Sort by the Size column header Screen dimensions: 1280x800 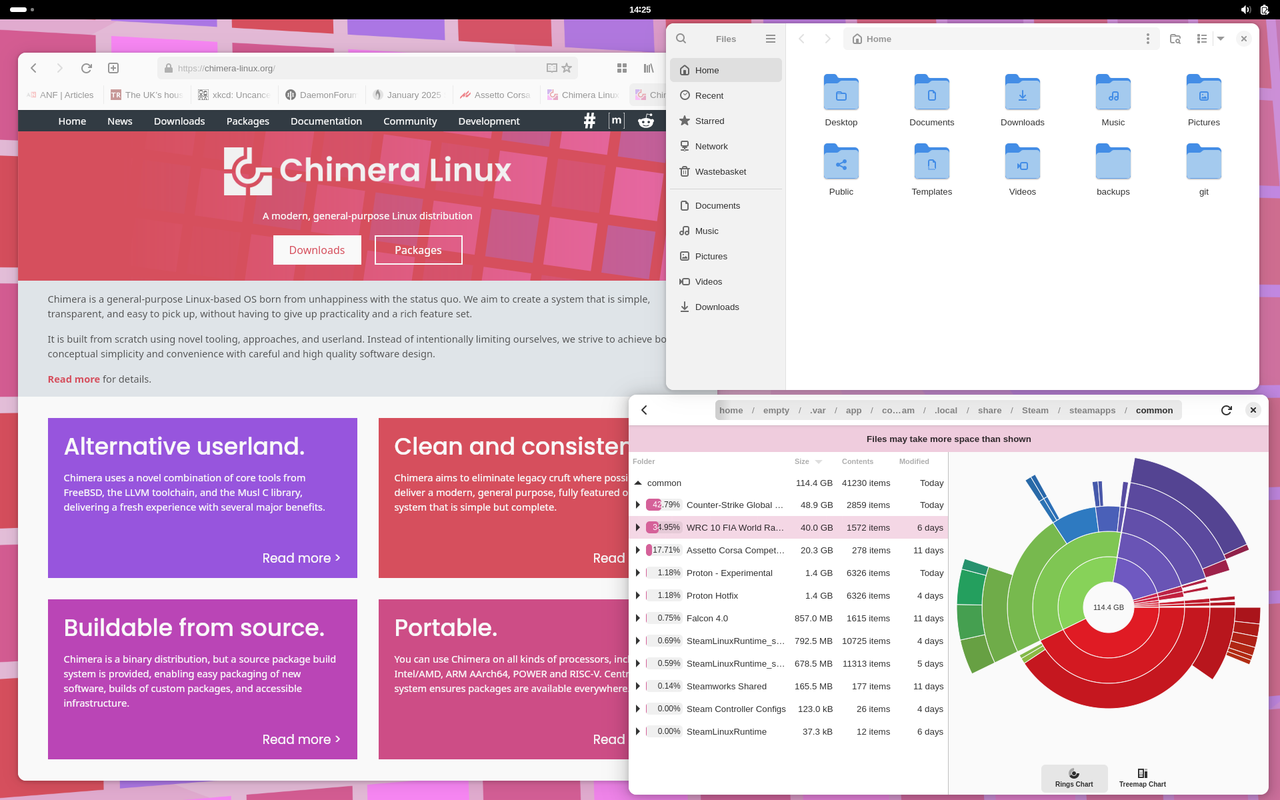click(x=808, y=461)
